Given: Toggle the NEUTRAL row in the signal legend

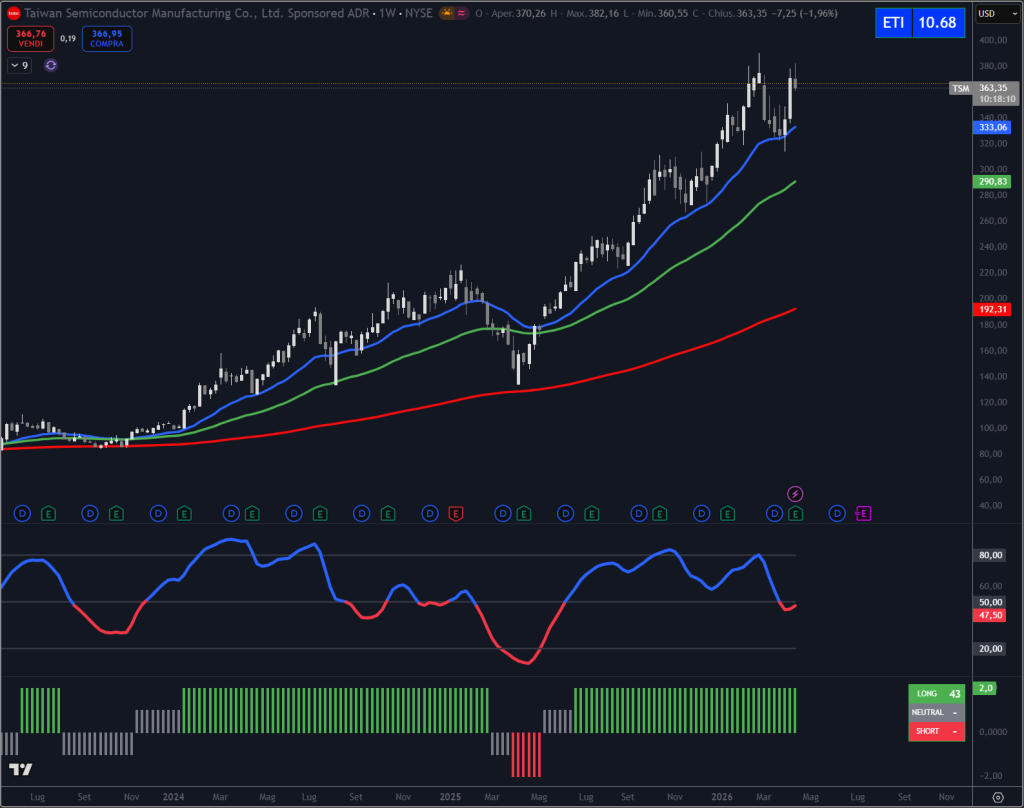Looking at the screenshot, I should (936, 711).
